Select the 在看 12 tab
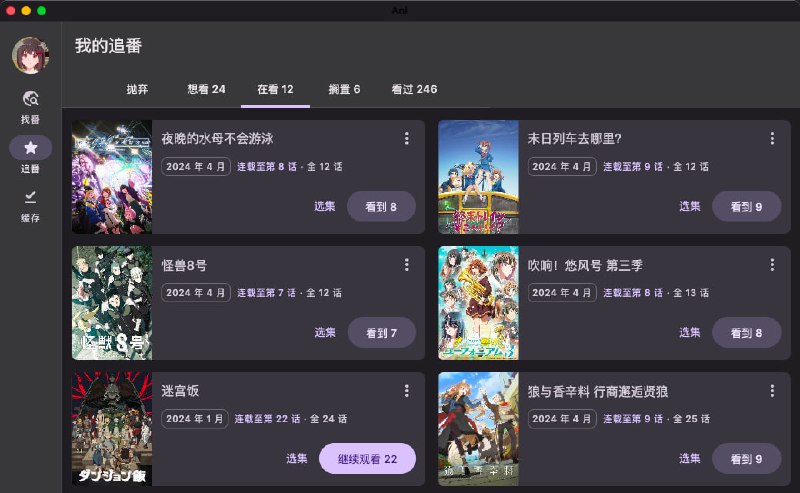The height and width of the screenshot is (493, 800). [x=276, y=89]
